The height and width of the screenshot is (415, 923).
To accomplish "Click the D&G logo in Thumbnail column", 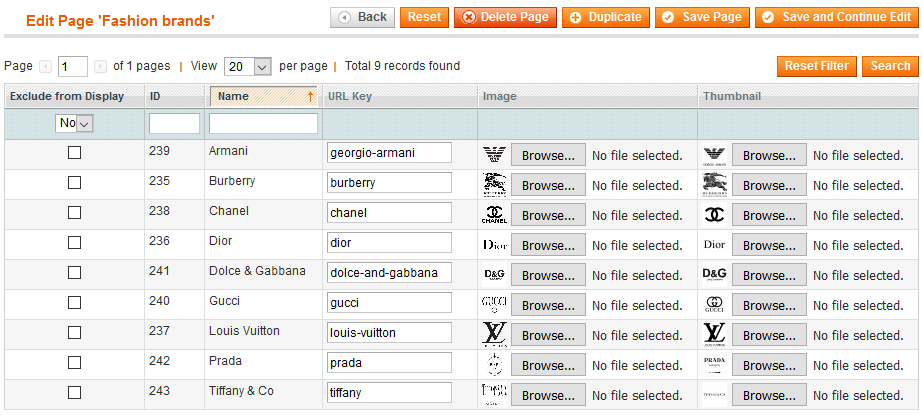I will point(715,275).
